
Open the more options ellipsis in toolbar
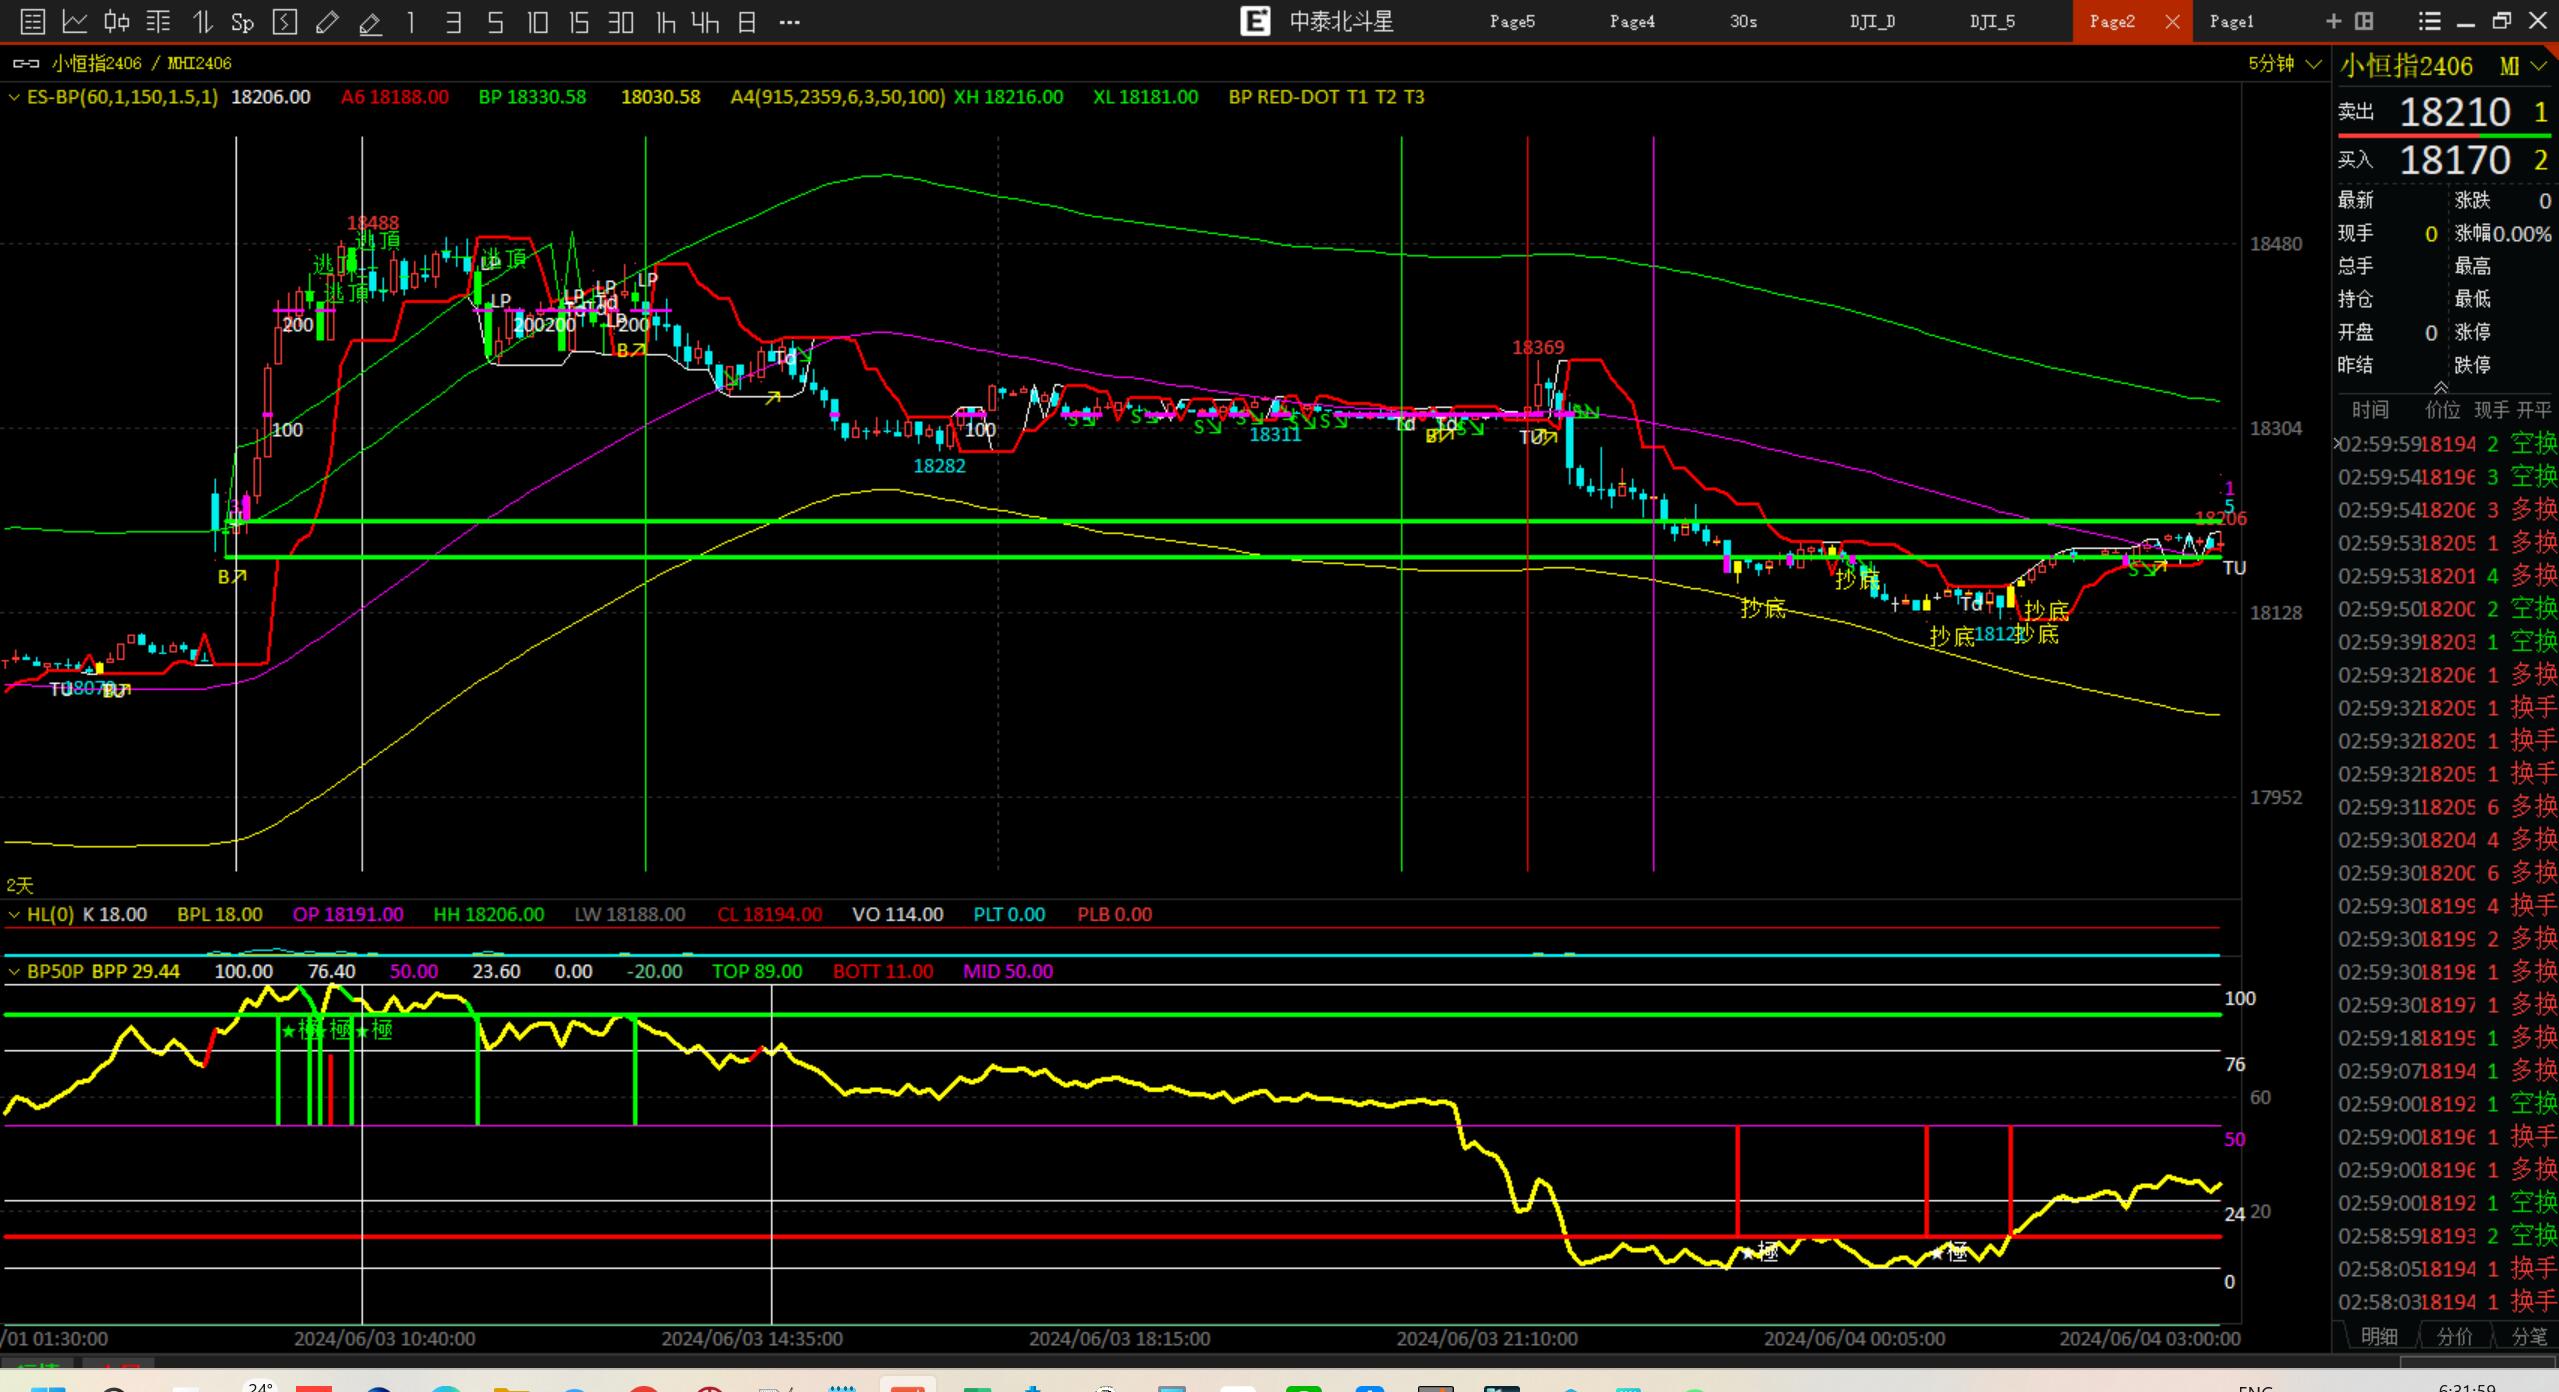pyautogui.click(x=789, y=21)
